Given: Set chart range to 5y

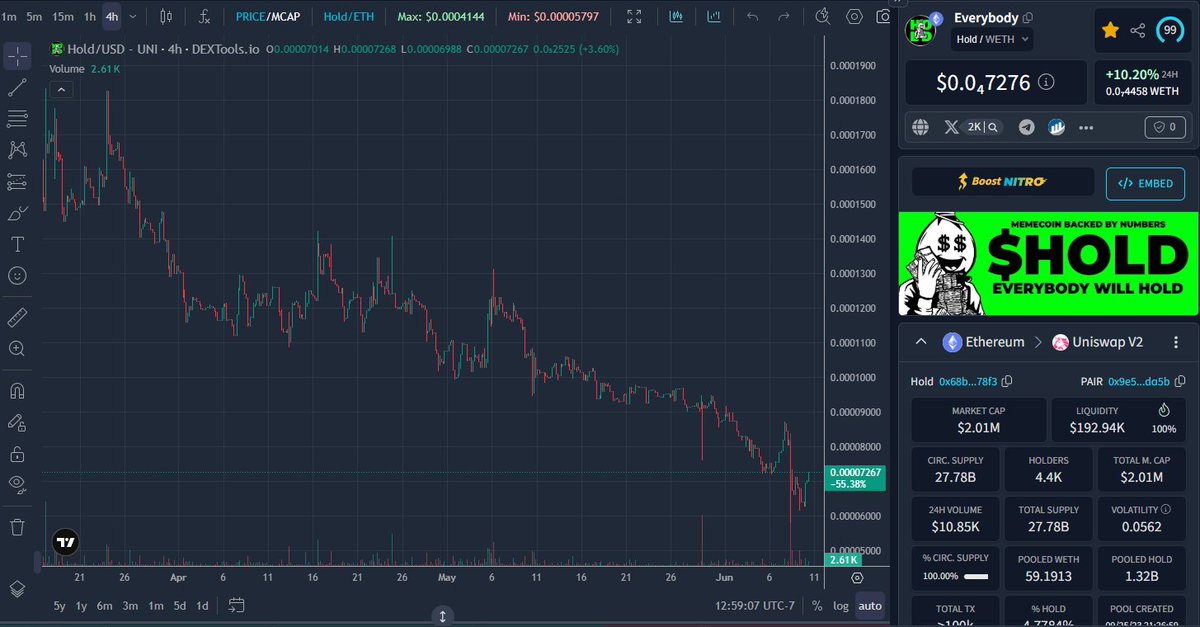Looking at the screenshot, I should [x=60, y=605].
